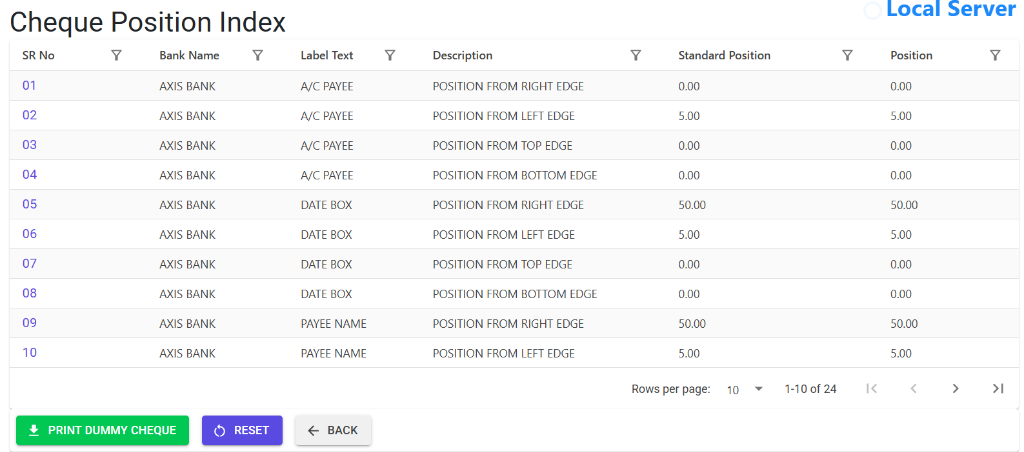
Task: Click the Reset button
Action: pos(242,430)
